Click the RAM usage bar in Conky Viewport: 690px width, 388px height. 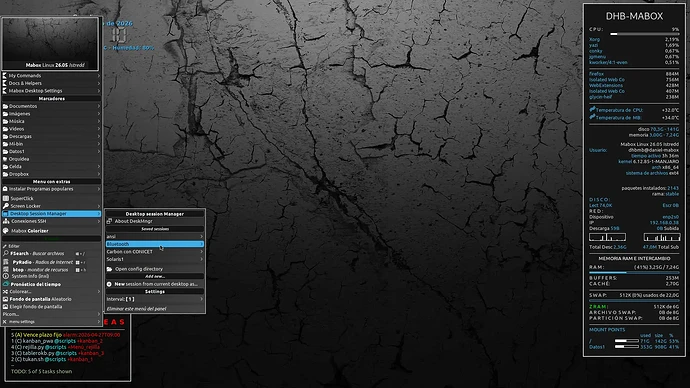click(x=634, y=273)
